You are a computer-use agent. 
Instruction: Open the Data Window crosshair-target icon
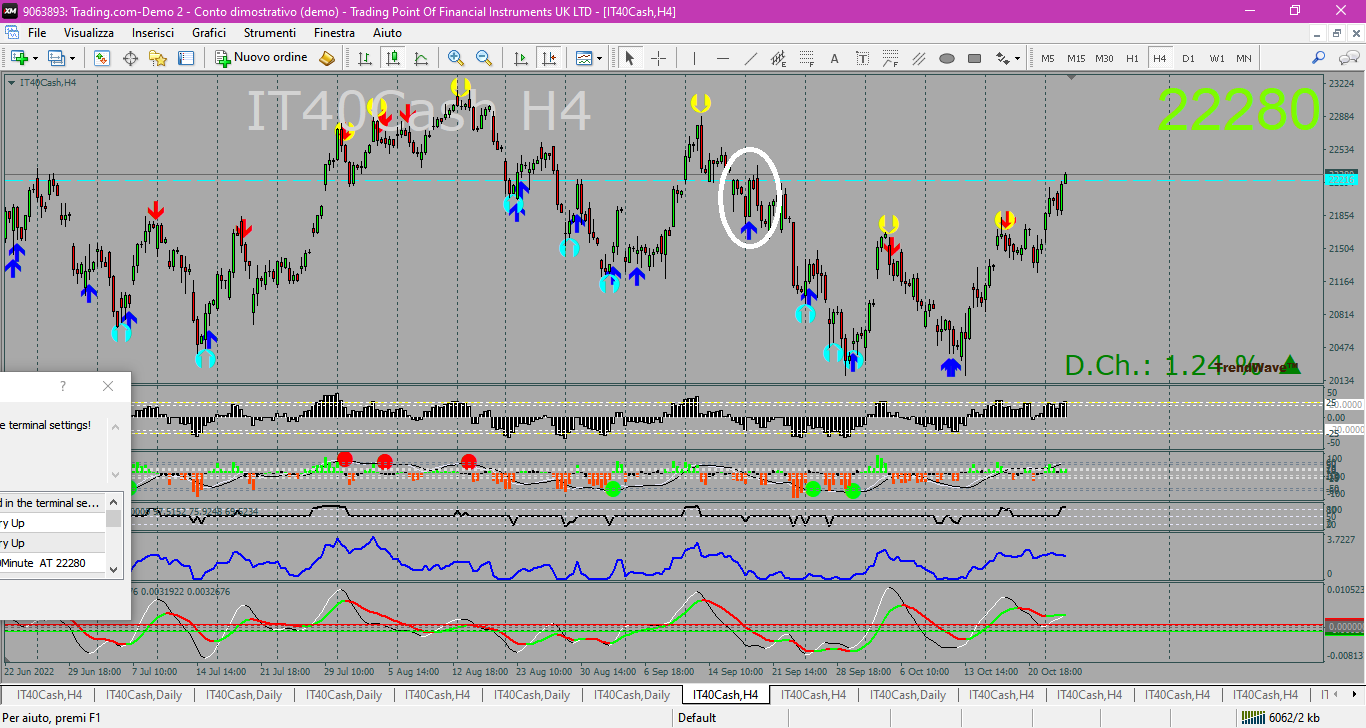(x=130, y=58)
